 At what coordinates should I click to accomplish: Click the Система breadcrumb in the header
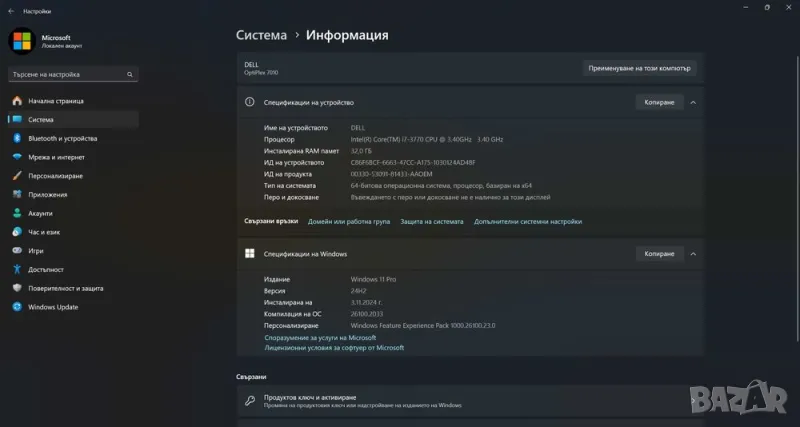coord(261,35)
